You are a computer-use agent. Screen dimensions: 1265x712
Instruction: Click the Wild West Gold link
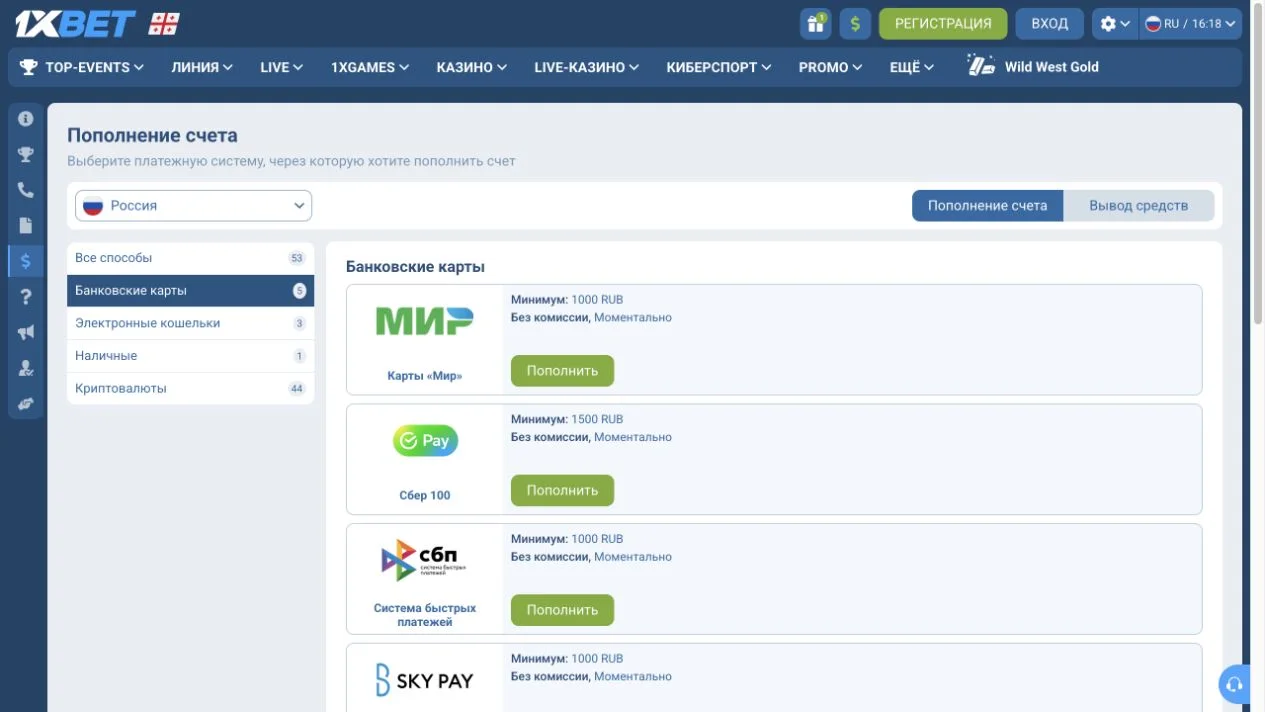click(x=1051, y=67)
